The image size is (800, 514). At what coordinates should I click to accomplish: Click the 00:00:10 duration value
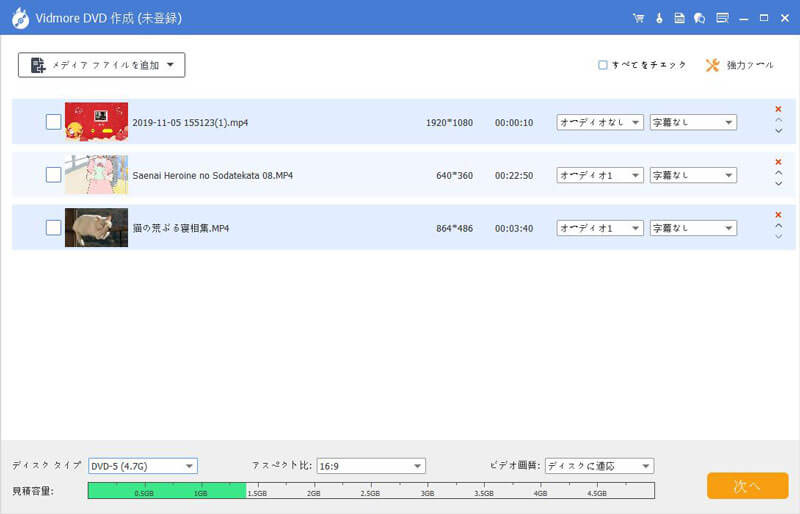tap(514, 123)
